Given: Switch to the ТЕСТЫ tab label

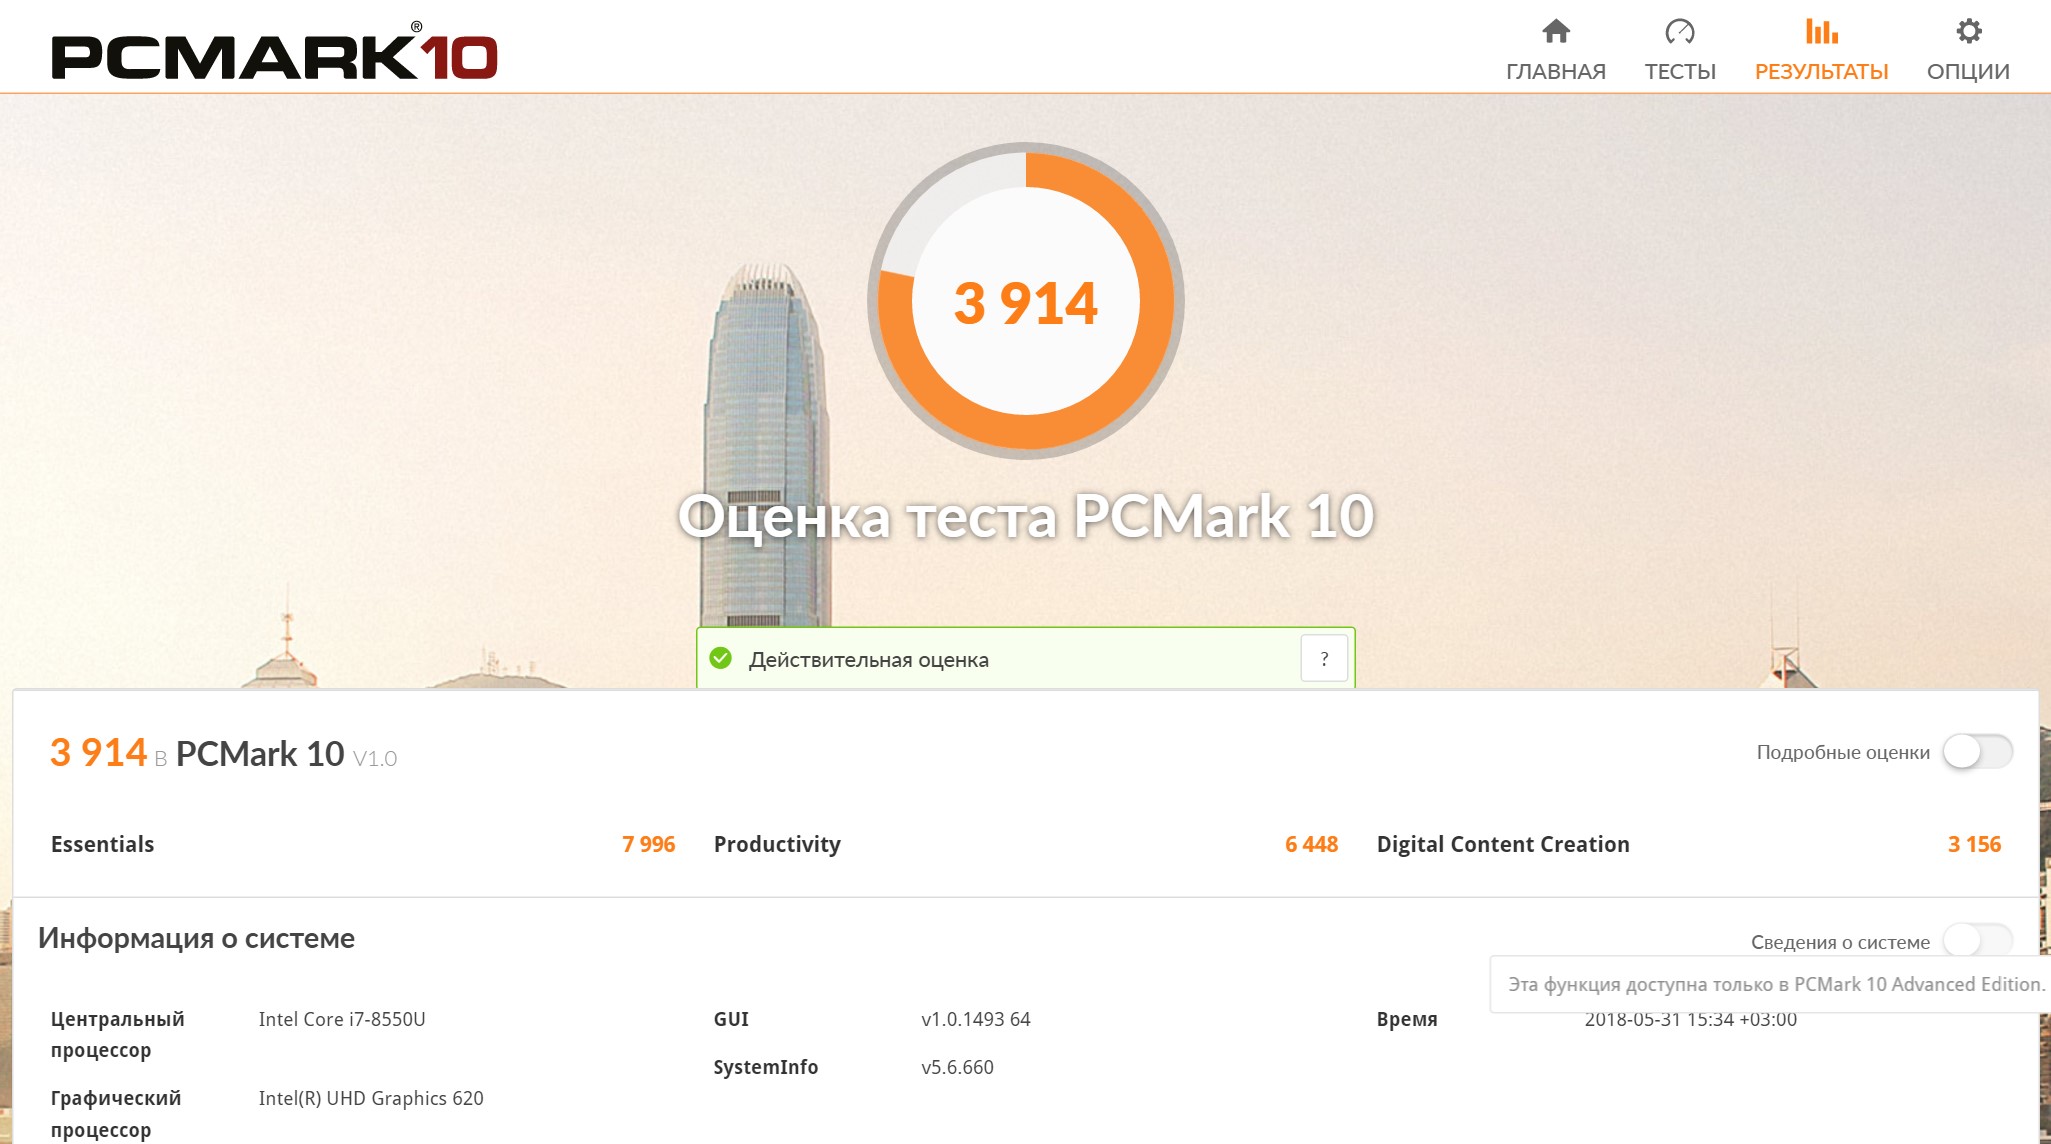Looking at the screenshot, I should tap(1680, 72).
